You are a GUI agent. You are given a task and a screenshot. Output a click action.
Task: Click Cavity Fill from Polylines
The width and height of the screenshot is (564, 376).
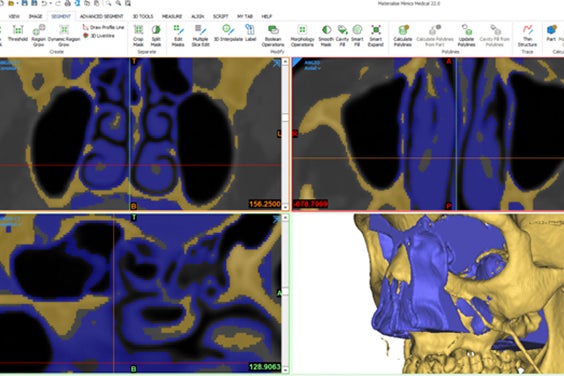point(495,36)
